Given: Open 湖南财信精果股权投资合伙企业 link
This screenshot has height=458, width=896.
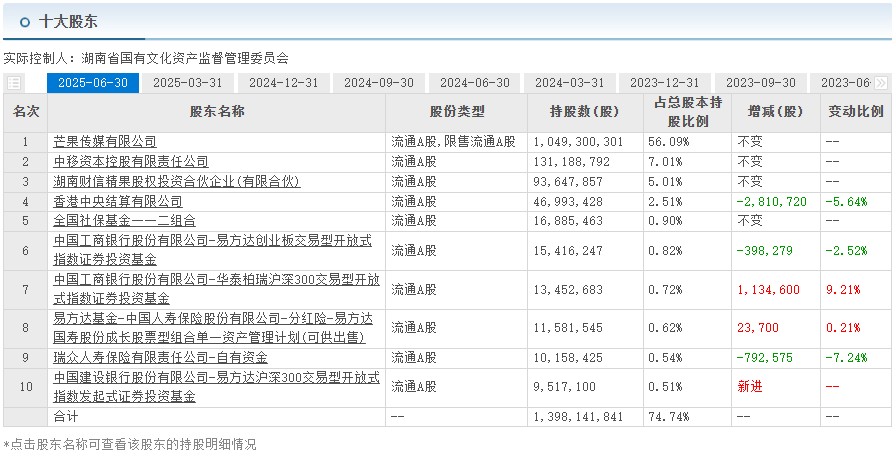Looking at the screenshot, I should coord(177,182).
